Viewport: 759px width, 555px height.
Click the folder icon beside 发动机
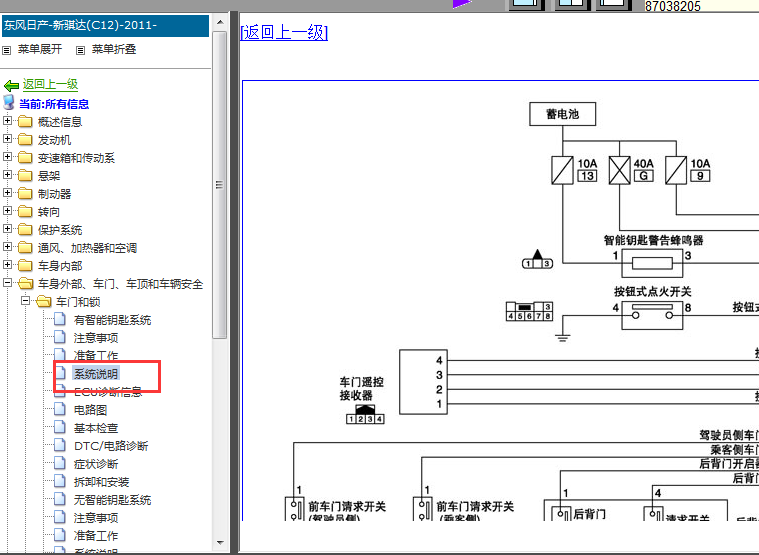coord(25,139)
